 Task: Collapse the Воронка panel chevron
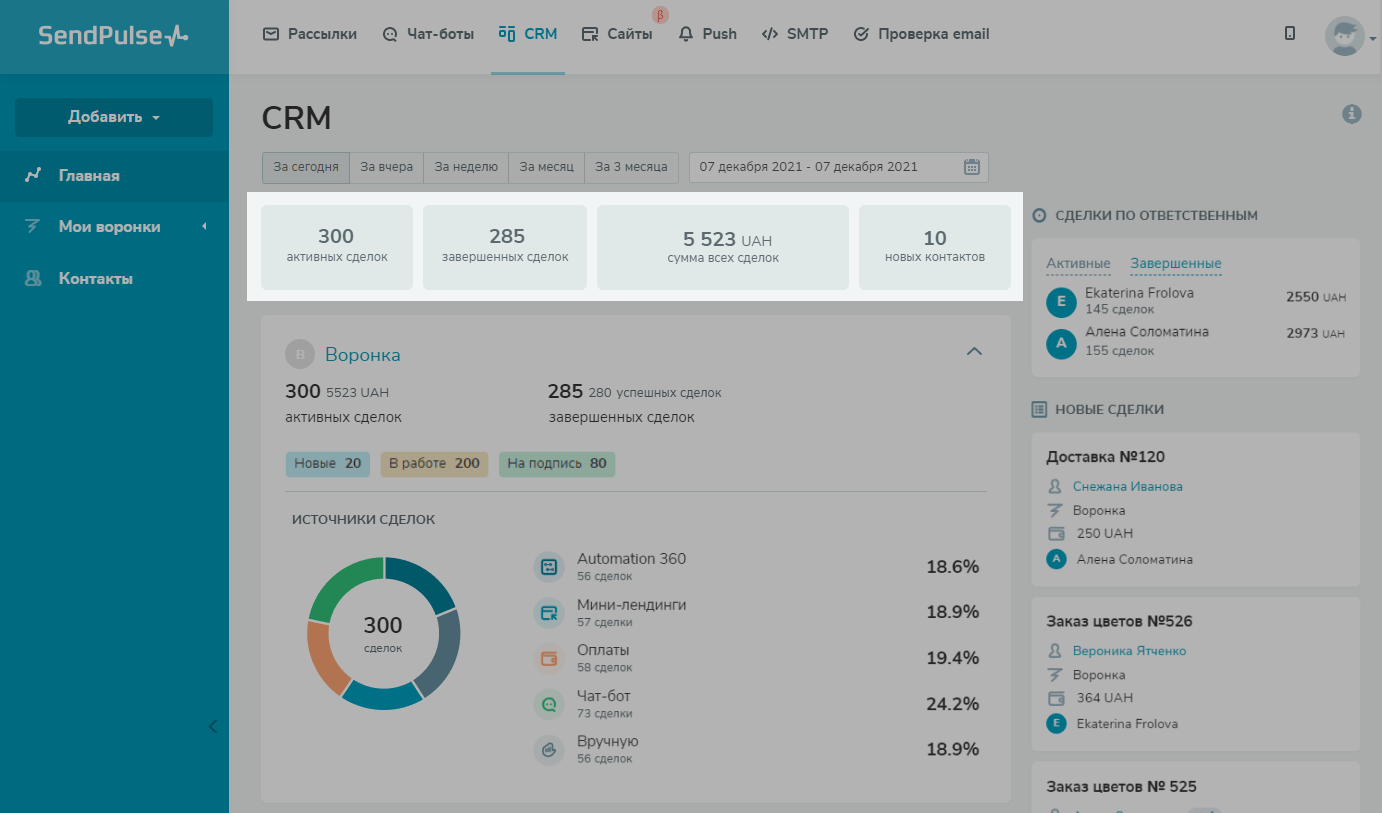coord(974,352)
